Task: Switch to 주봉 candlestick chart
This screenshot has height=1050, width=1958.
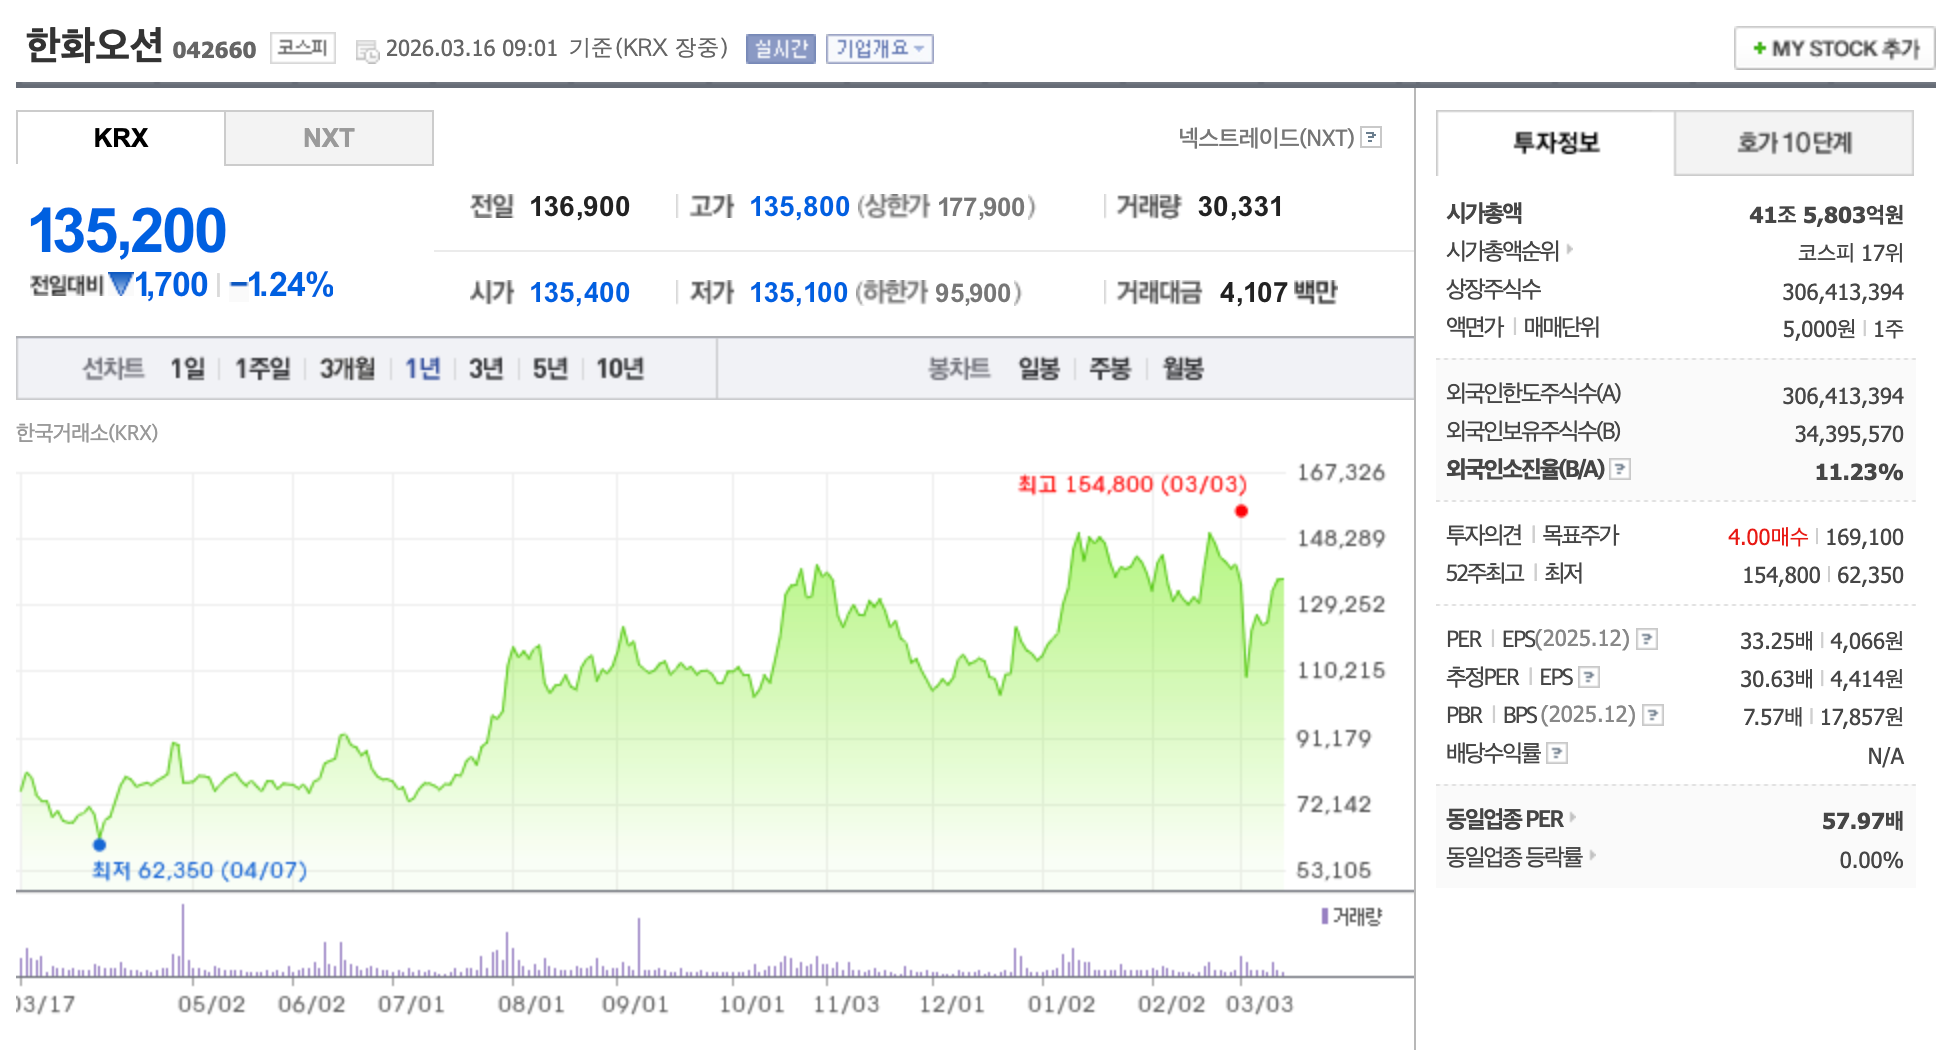Action: (x=1110, y=369)
